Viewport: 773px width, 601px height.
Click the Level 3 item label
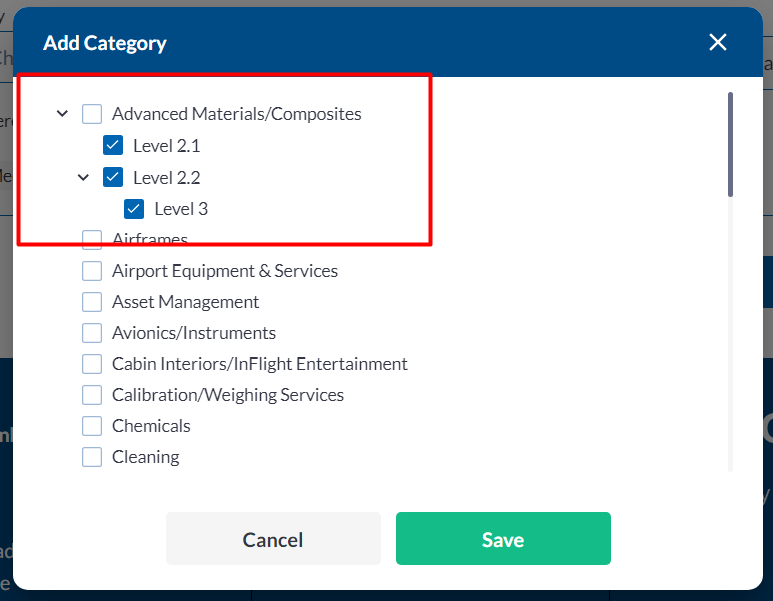point(181,209)
